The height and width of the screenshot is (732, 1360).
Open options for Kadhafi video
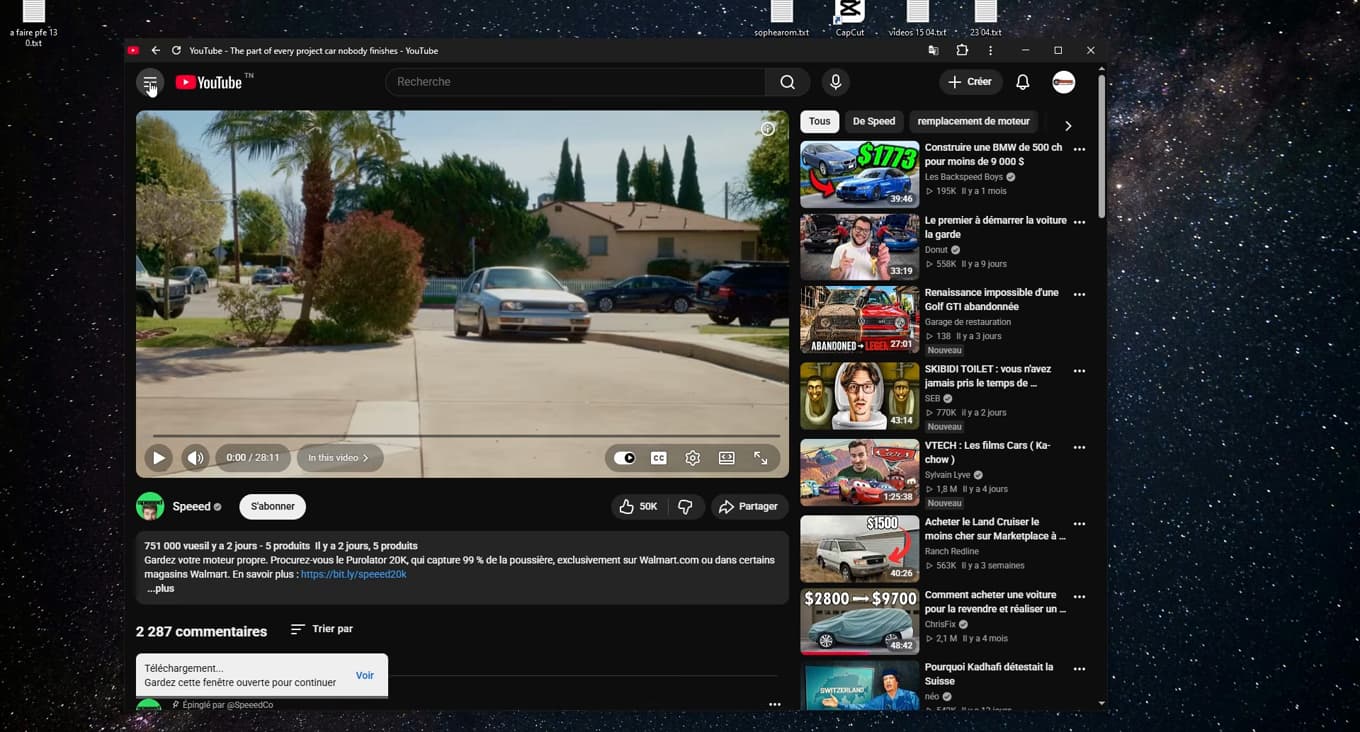tap(1080, 669)
